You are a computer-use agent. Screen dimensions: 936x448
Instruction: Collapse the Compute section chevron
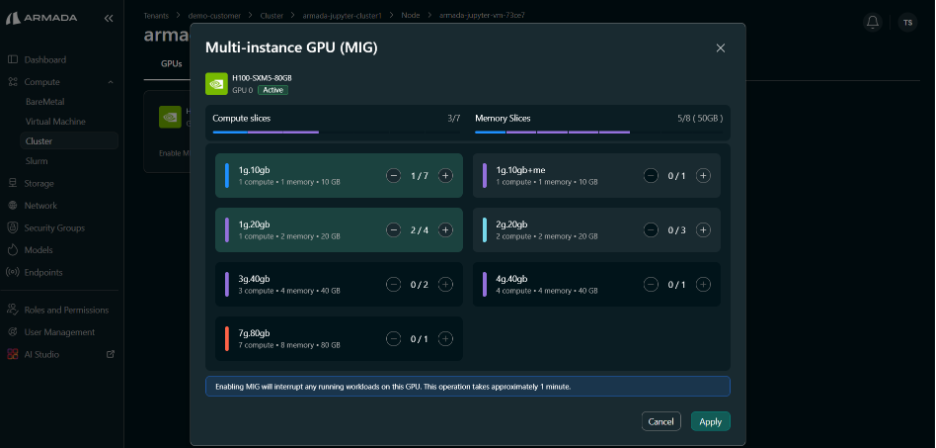click(110, 82)
